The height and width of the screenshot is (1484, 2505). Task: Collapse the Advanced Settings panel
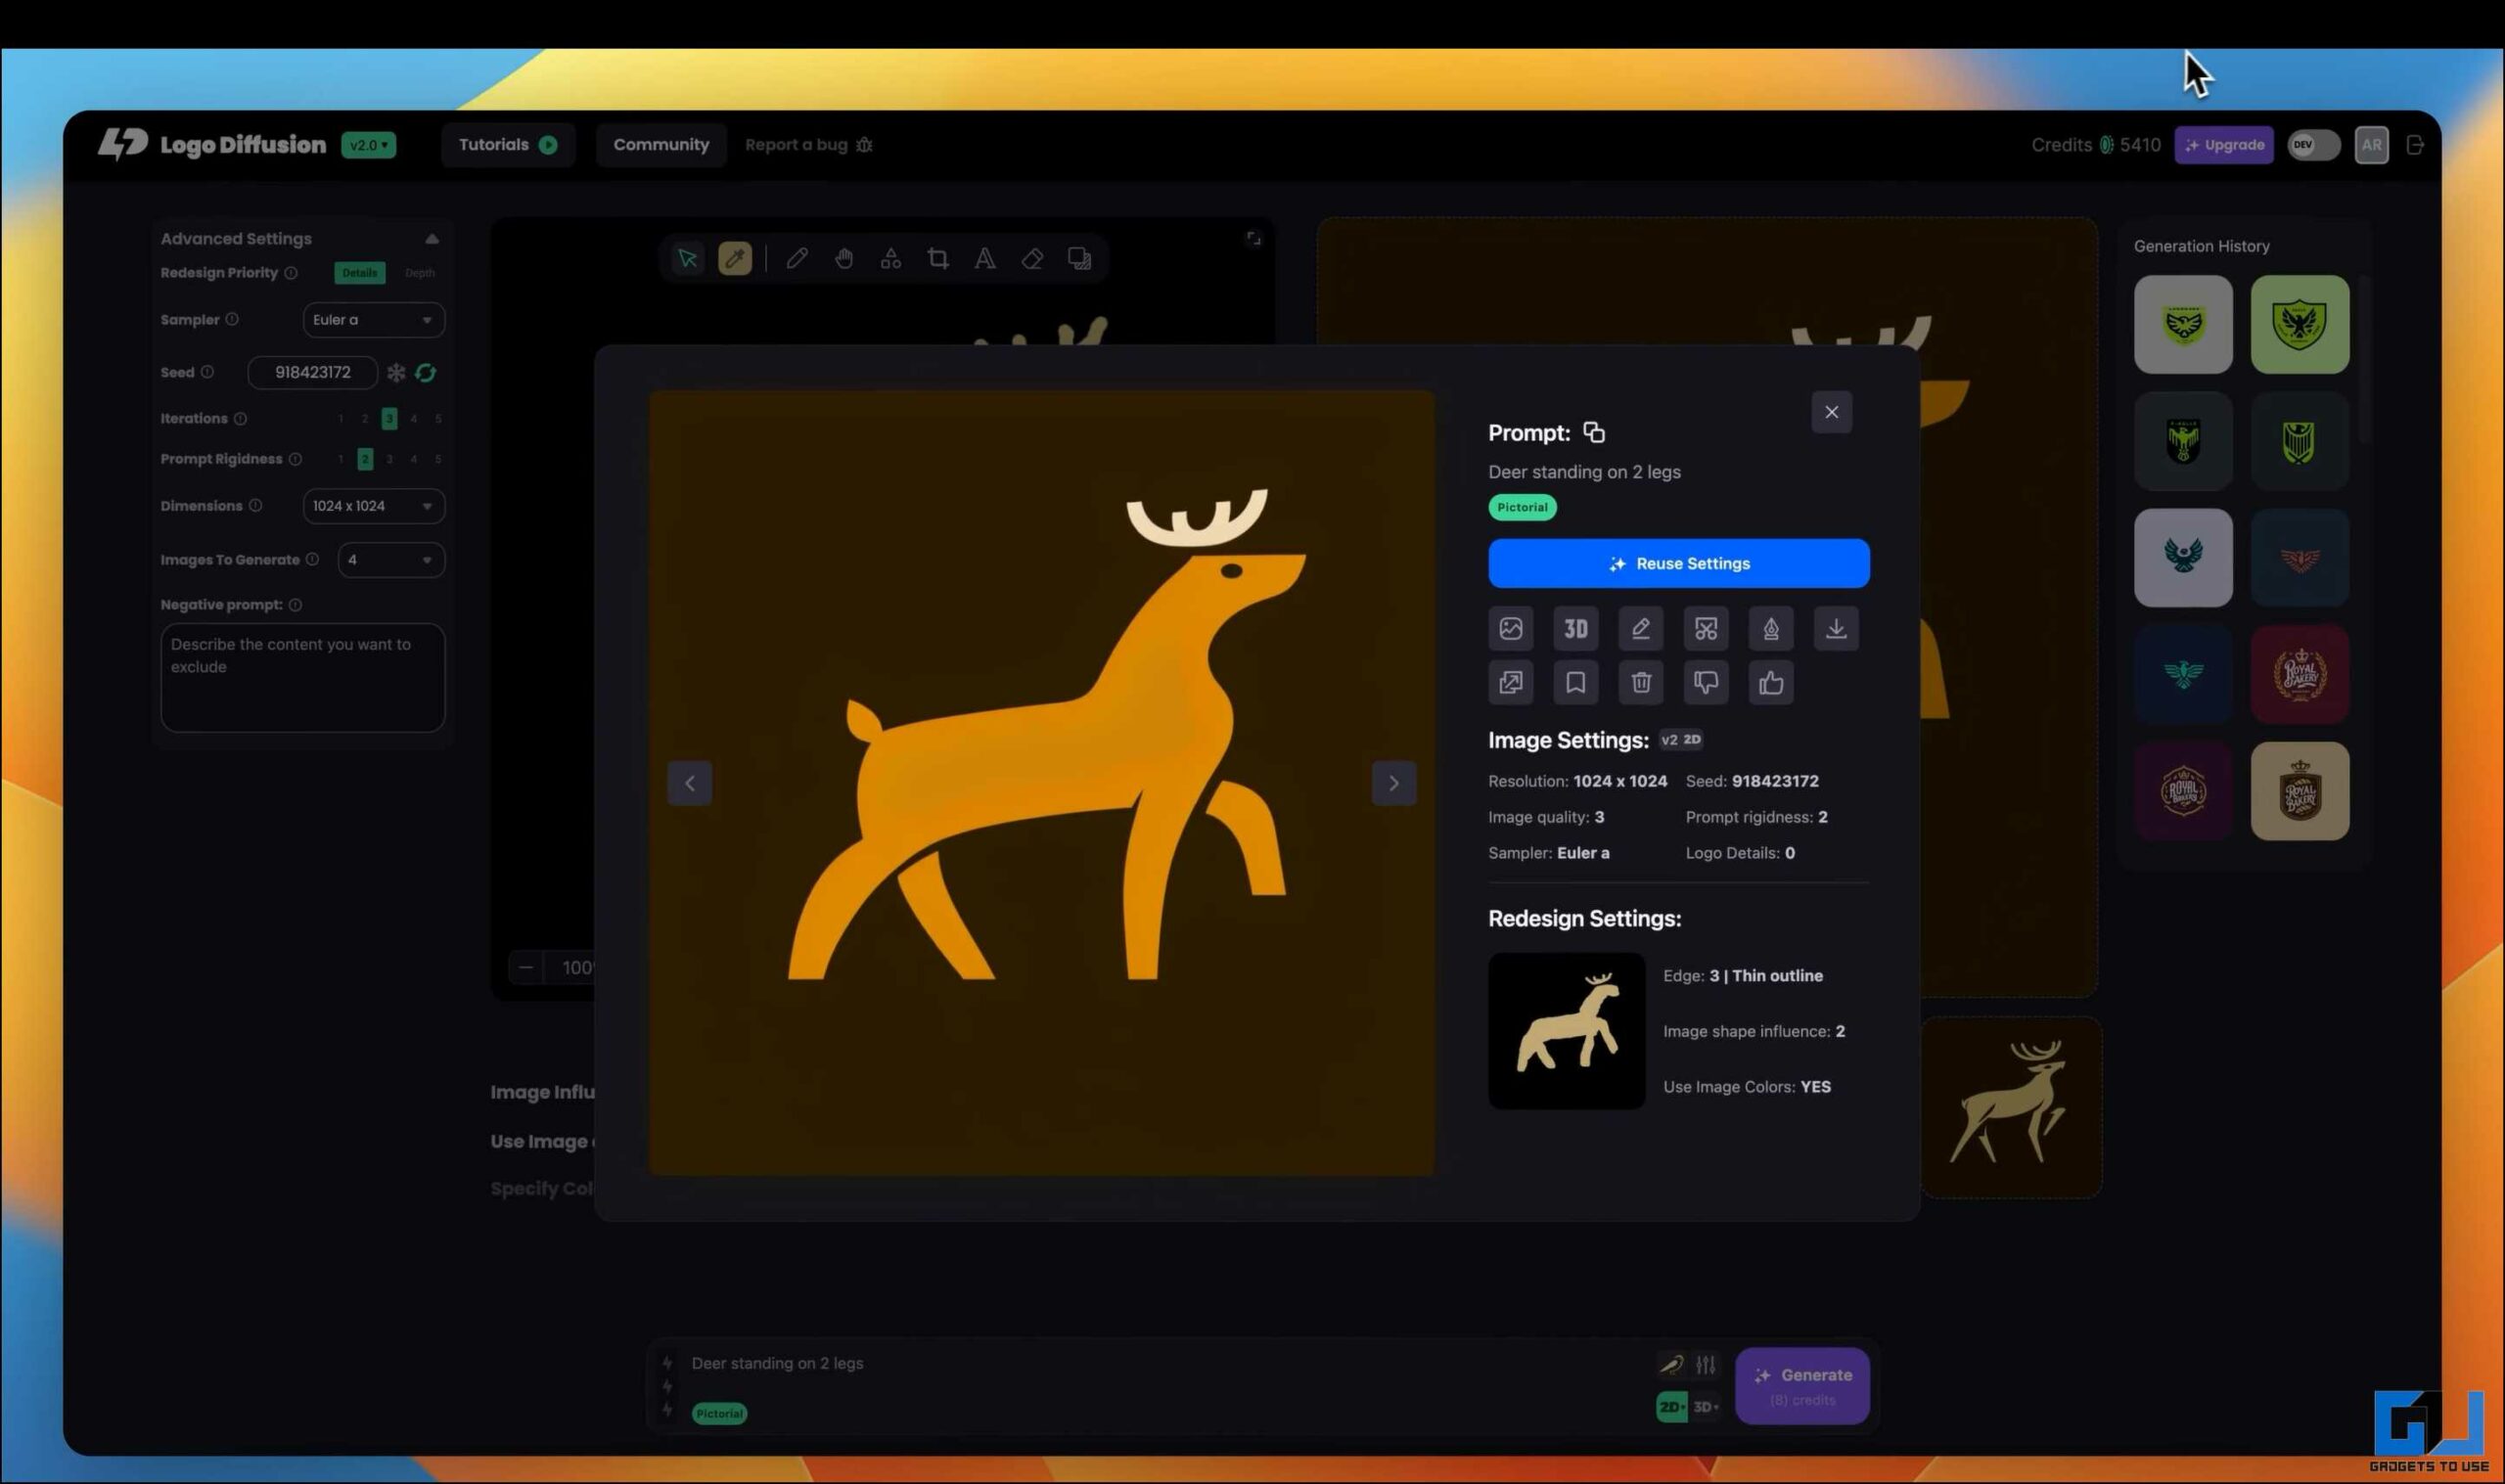[431, 238]
